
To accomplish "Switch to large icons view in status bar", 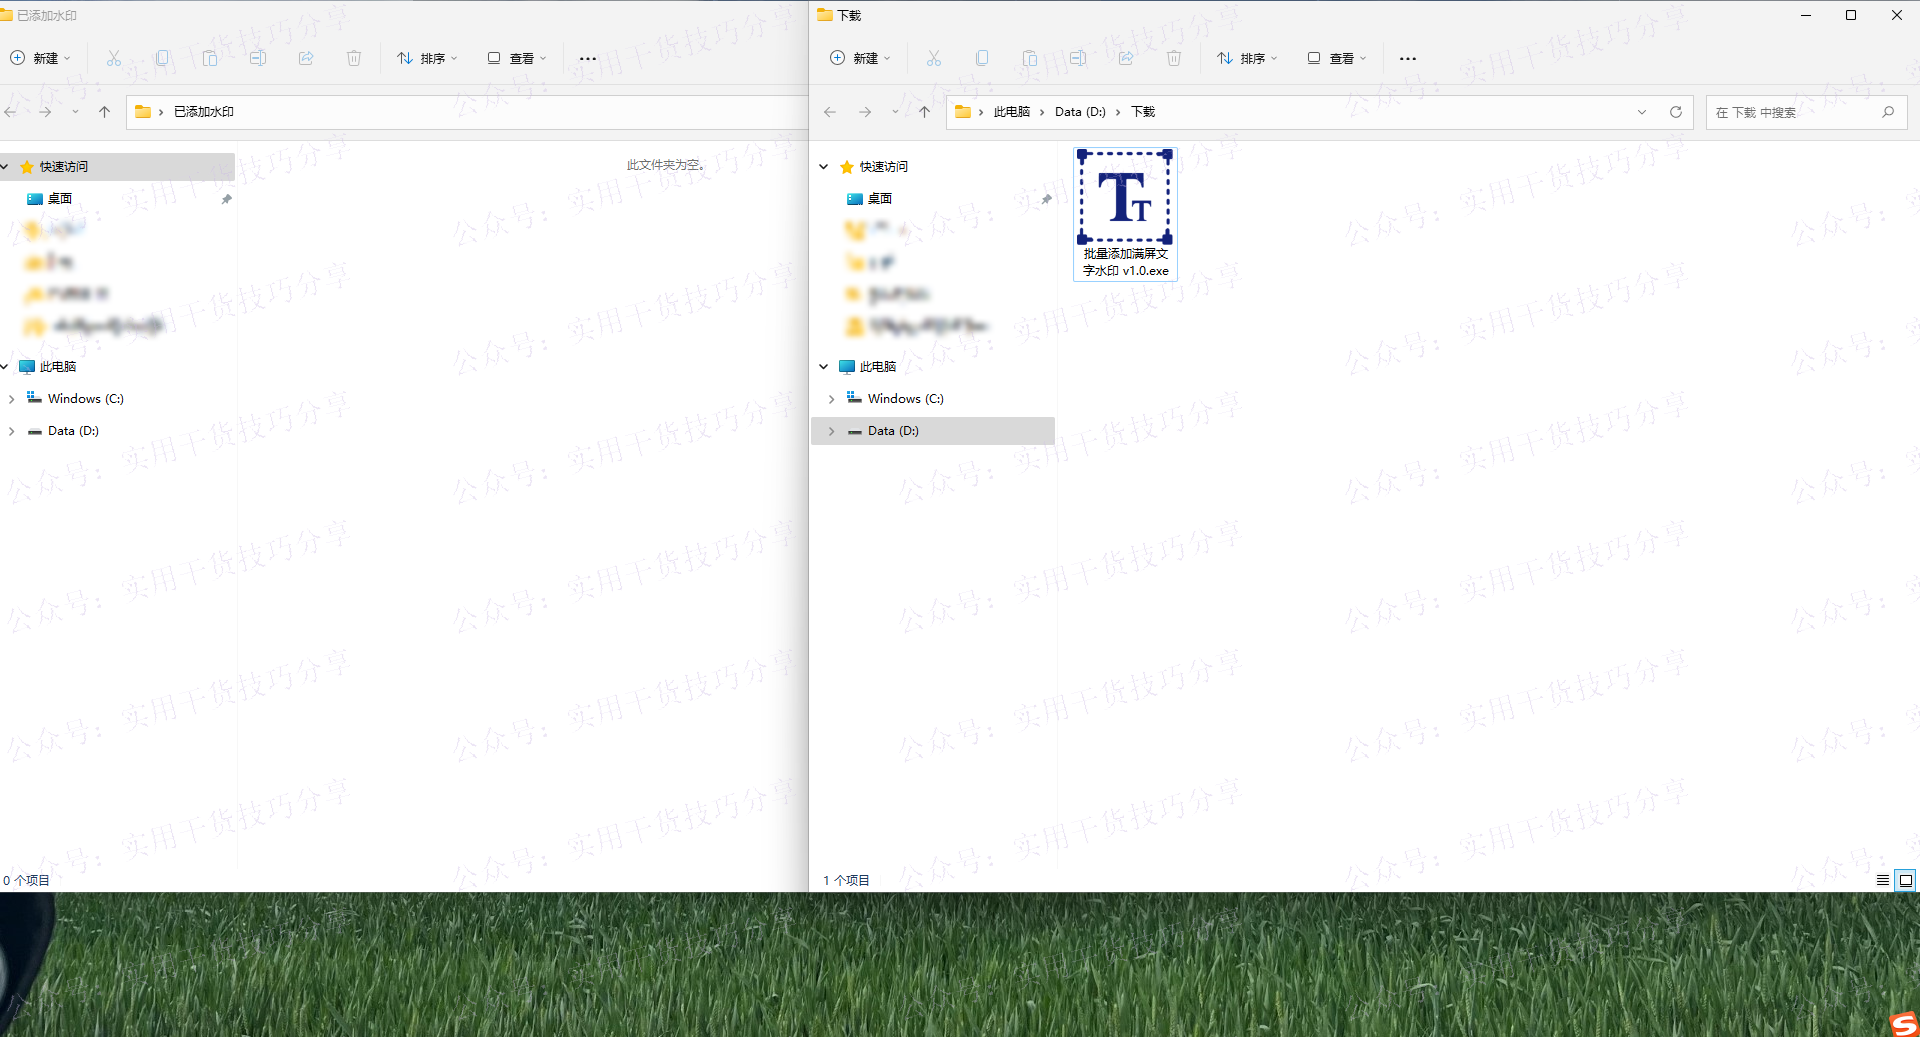I will coord(1906,880).
